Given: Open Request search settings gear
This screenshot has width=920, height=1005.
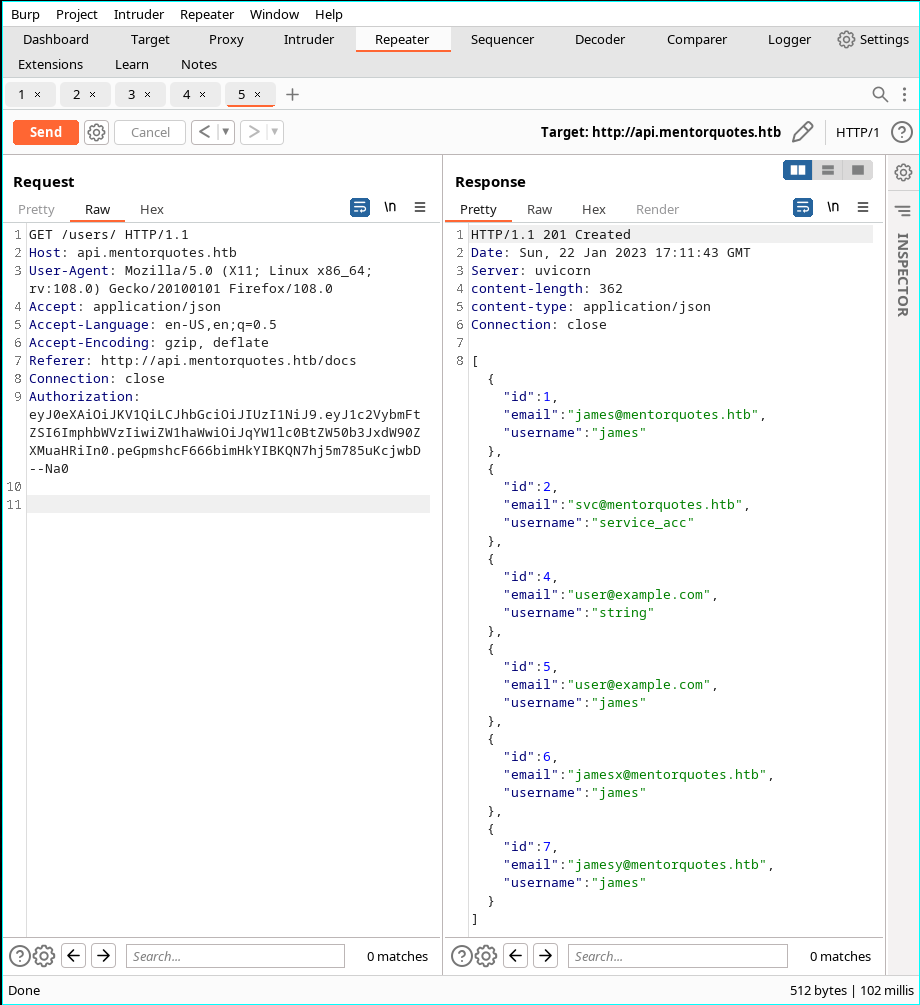Looking at the screenshot, I should [44, 956].
